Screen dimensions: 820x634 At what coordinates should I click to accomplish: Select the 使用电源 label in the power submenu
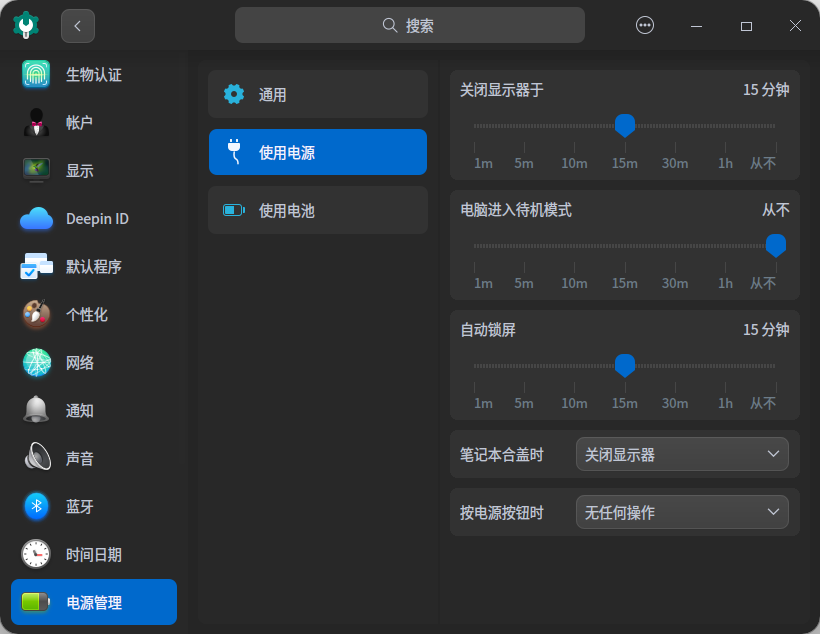287,153
